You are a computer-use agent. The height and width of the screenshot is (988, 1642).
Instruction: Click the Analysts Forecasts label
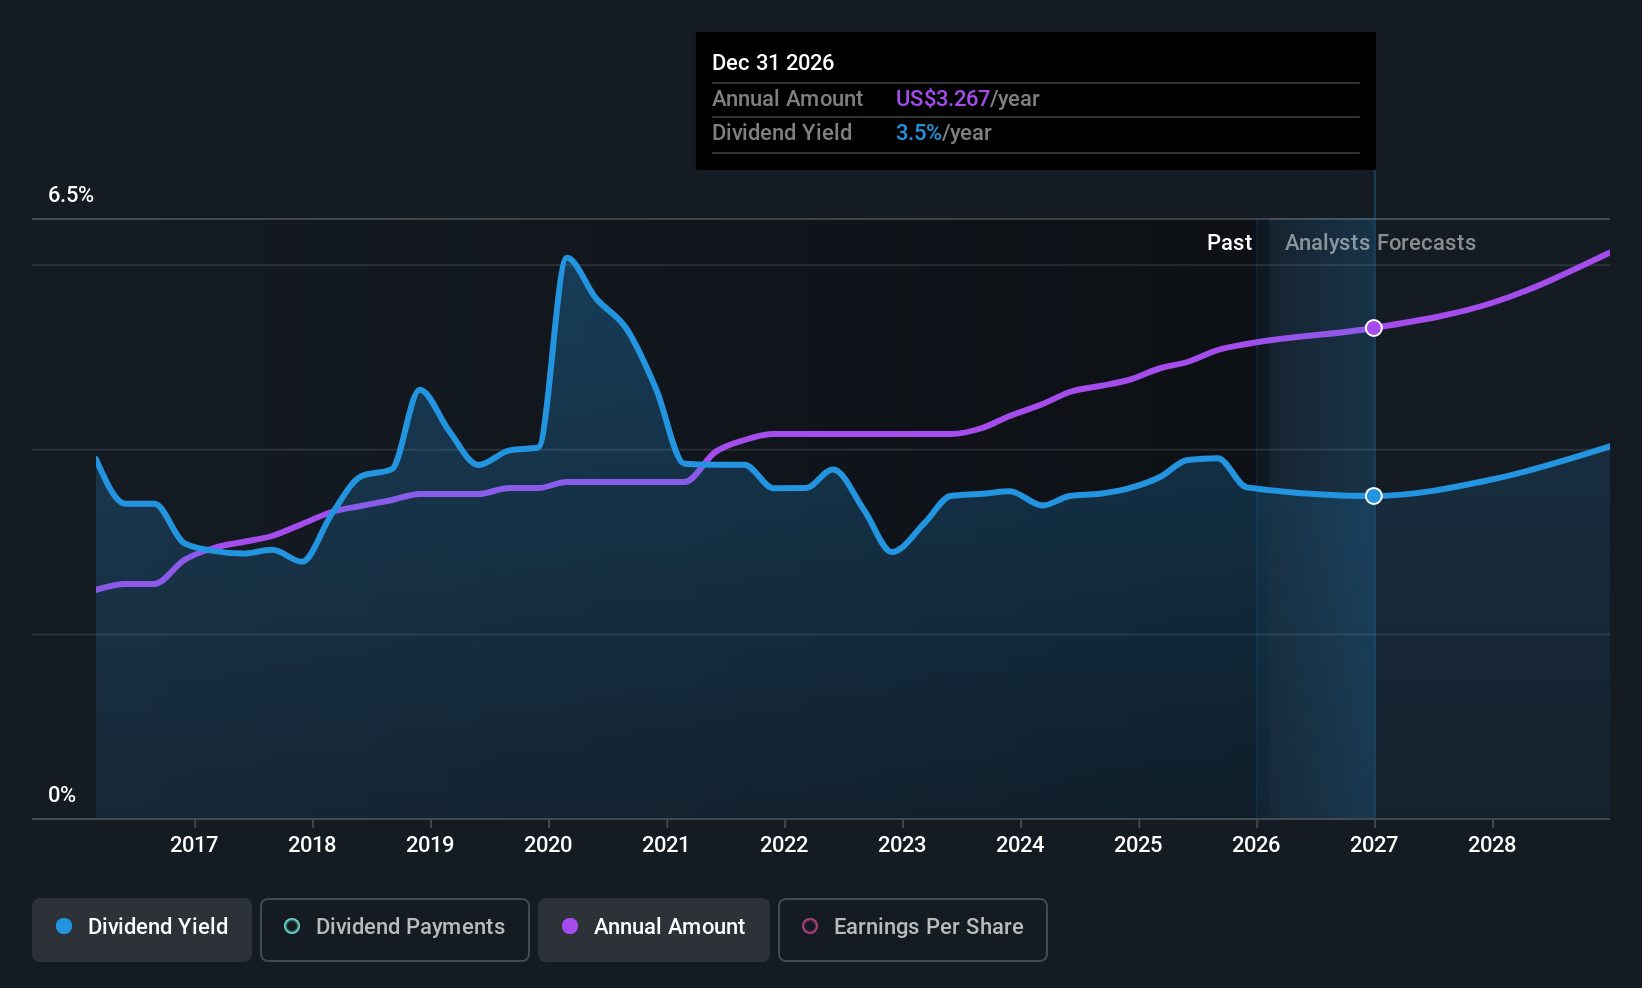pos(1380,243)
